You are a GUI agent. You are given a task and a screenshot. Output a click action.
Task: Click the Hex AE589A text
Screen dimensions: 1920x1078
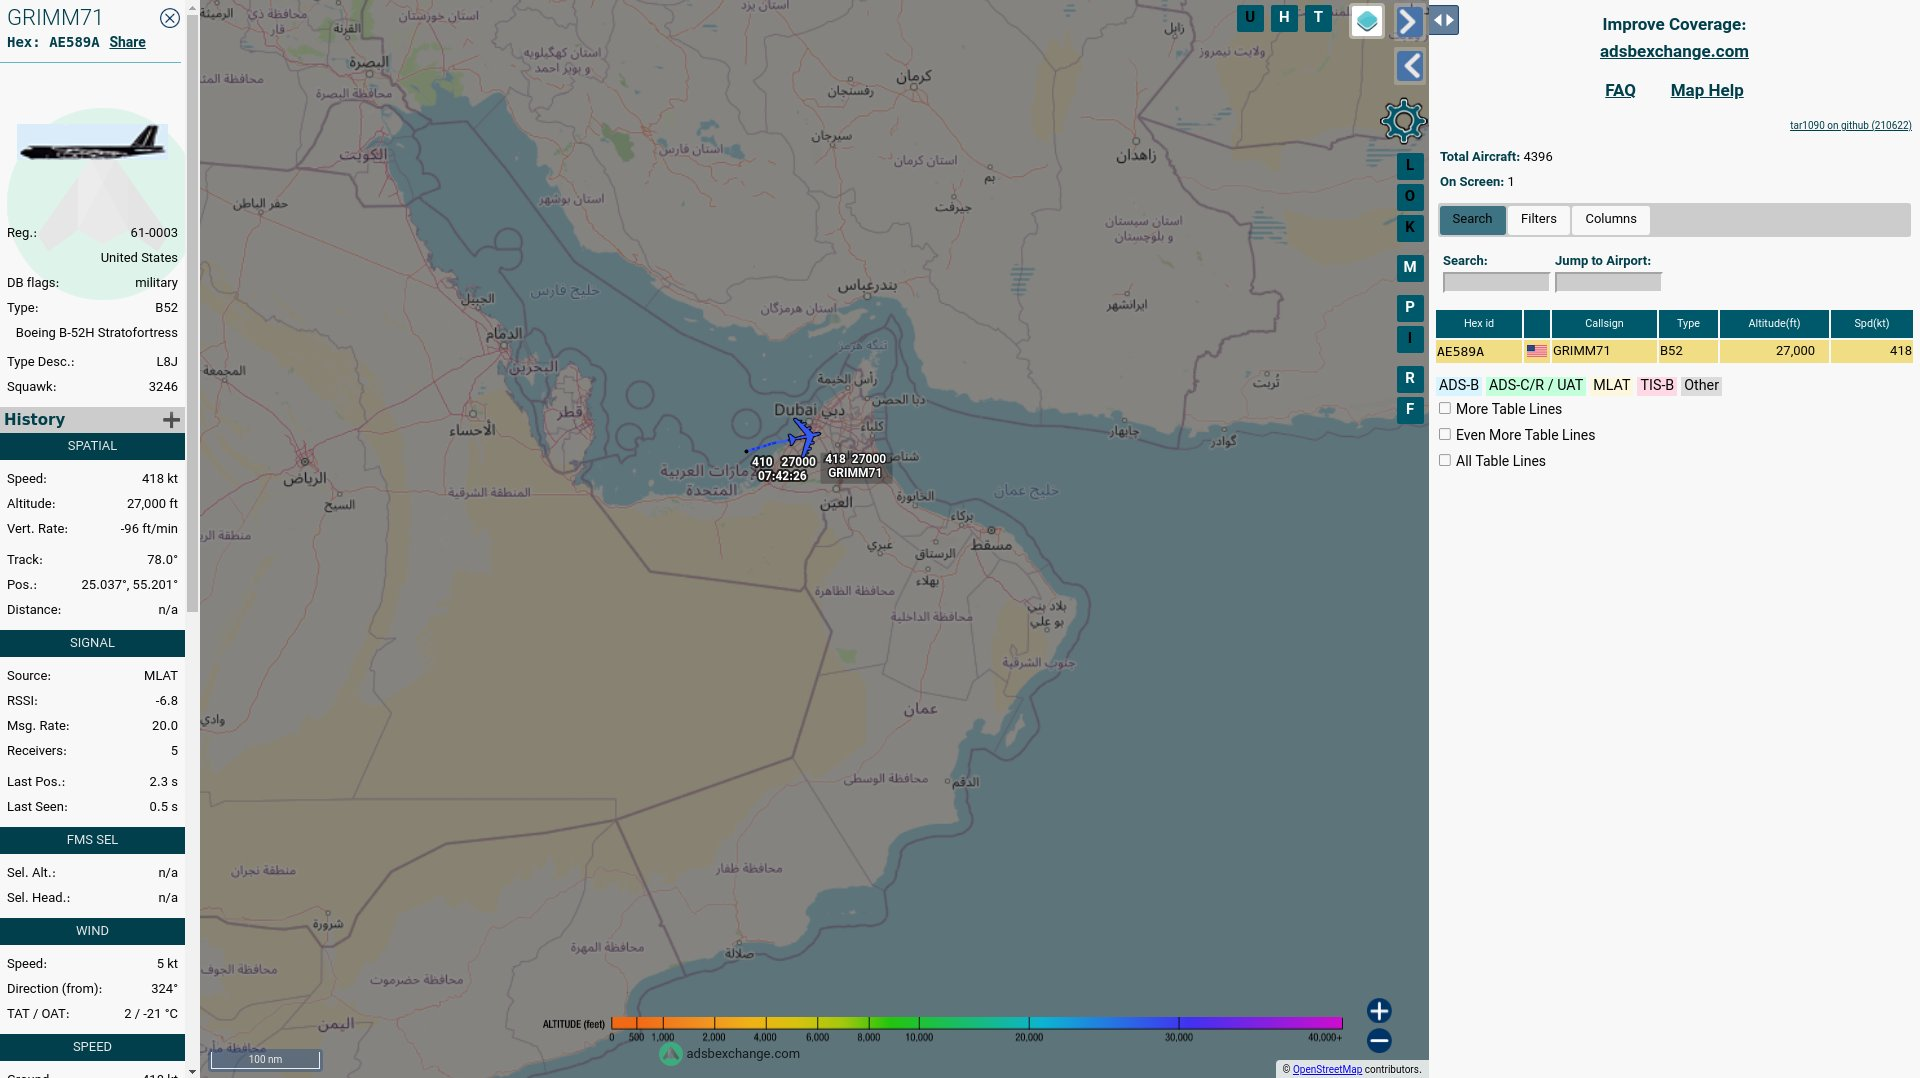[53, 42]
